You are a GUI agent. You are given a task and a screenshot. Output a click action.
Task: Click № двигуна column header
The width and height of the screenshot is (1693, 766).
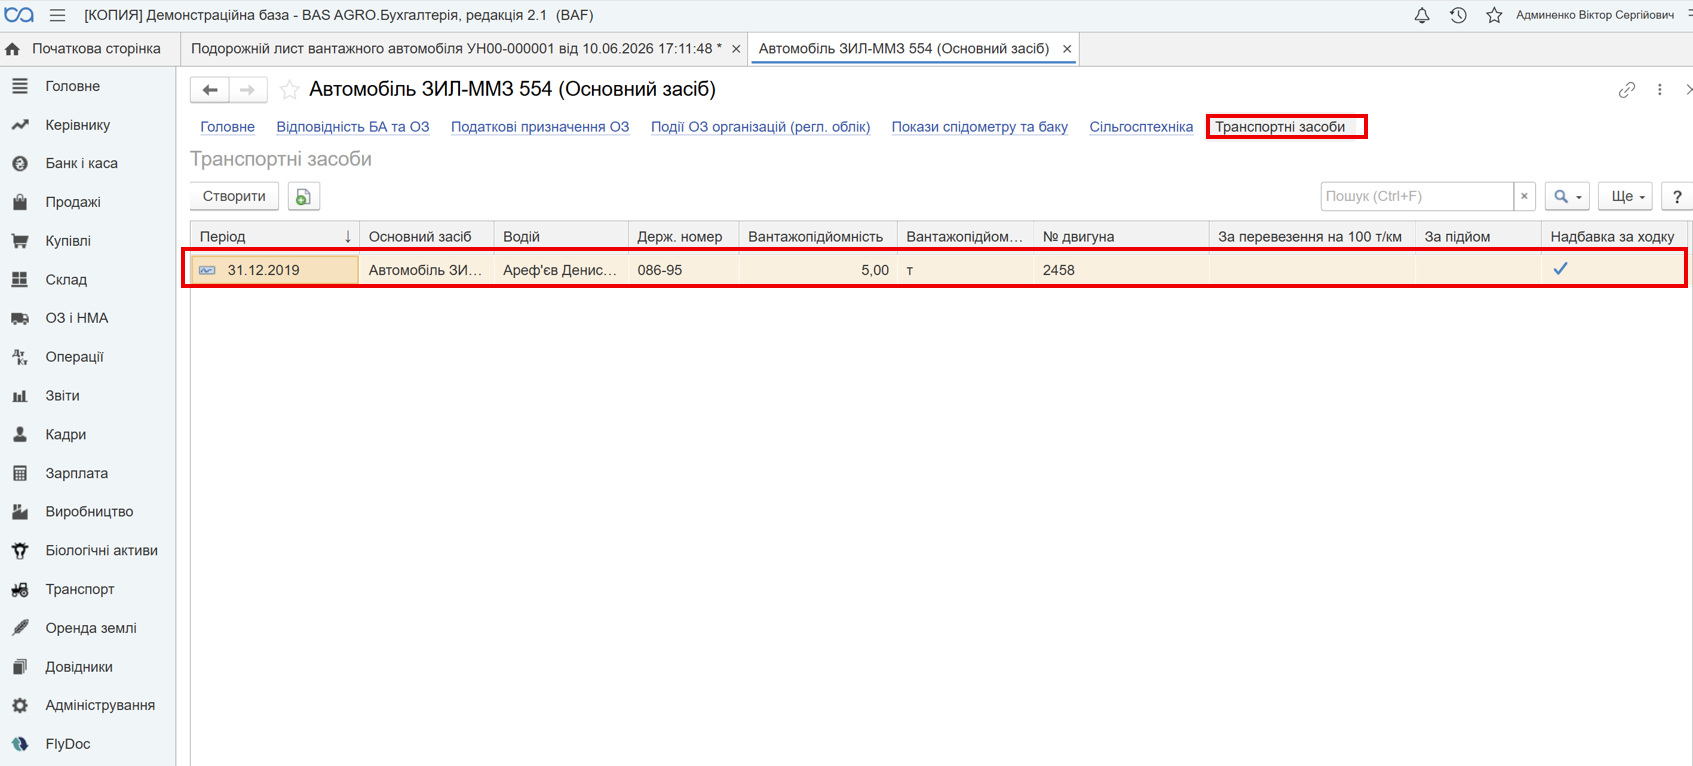tap(1120, 237)
